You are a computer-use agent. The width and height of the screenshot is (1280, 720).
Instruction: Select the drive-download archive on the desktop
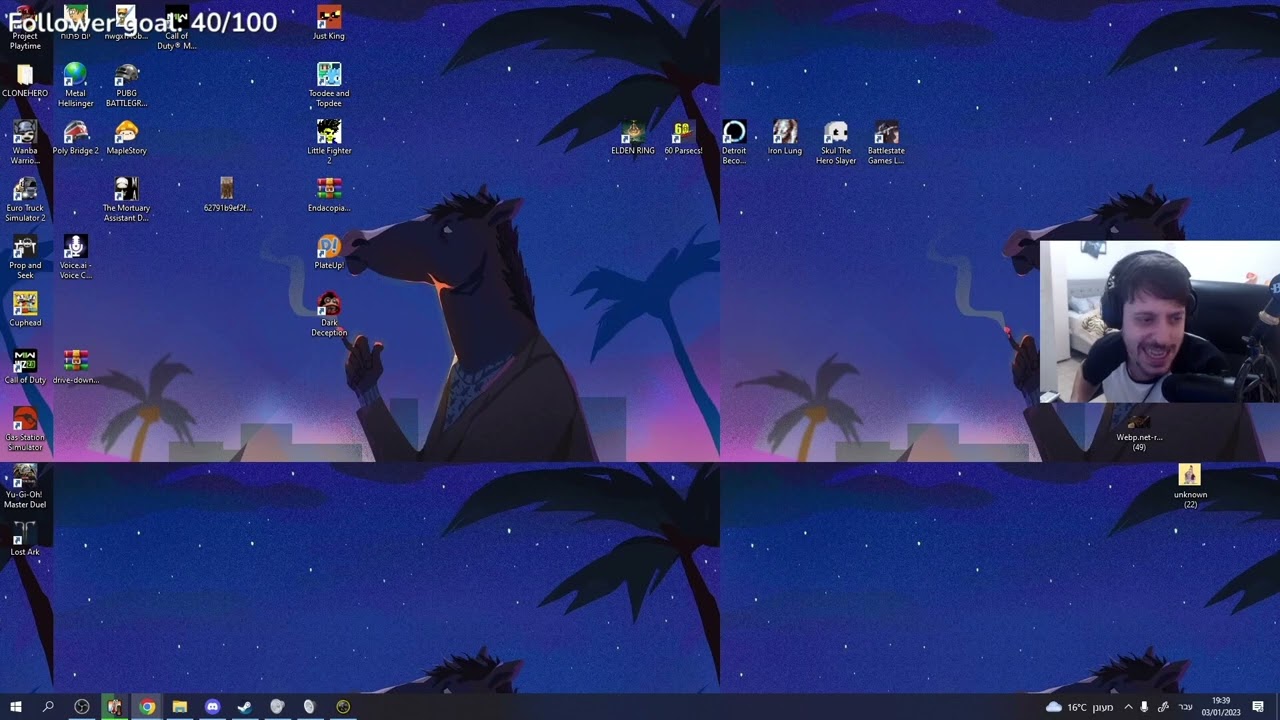pyautogui.click(x=75, y=367)
